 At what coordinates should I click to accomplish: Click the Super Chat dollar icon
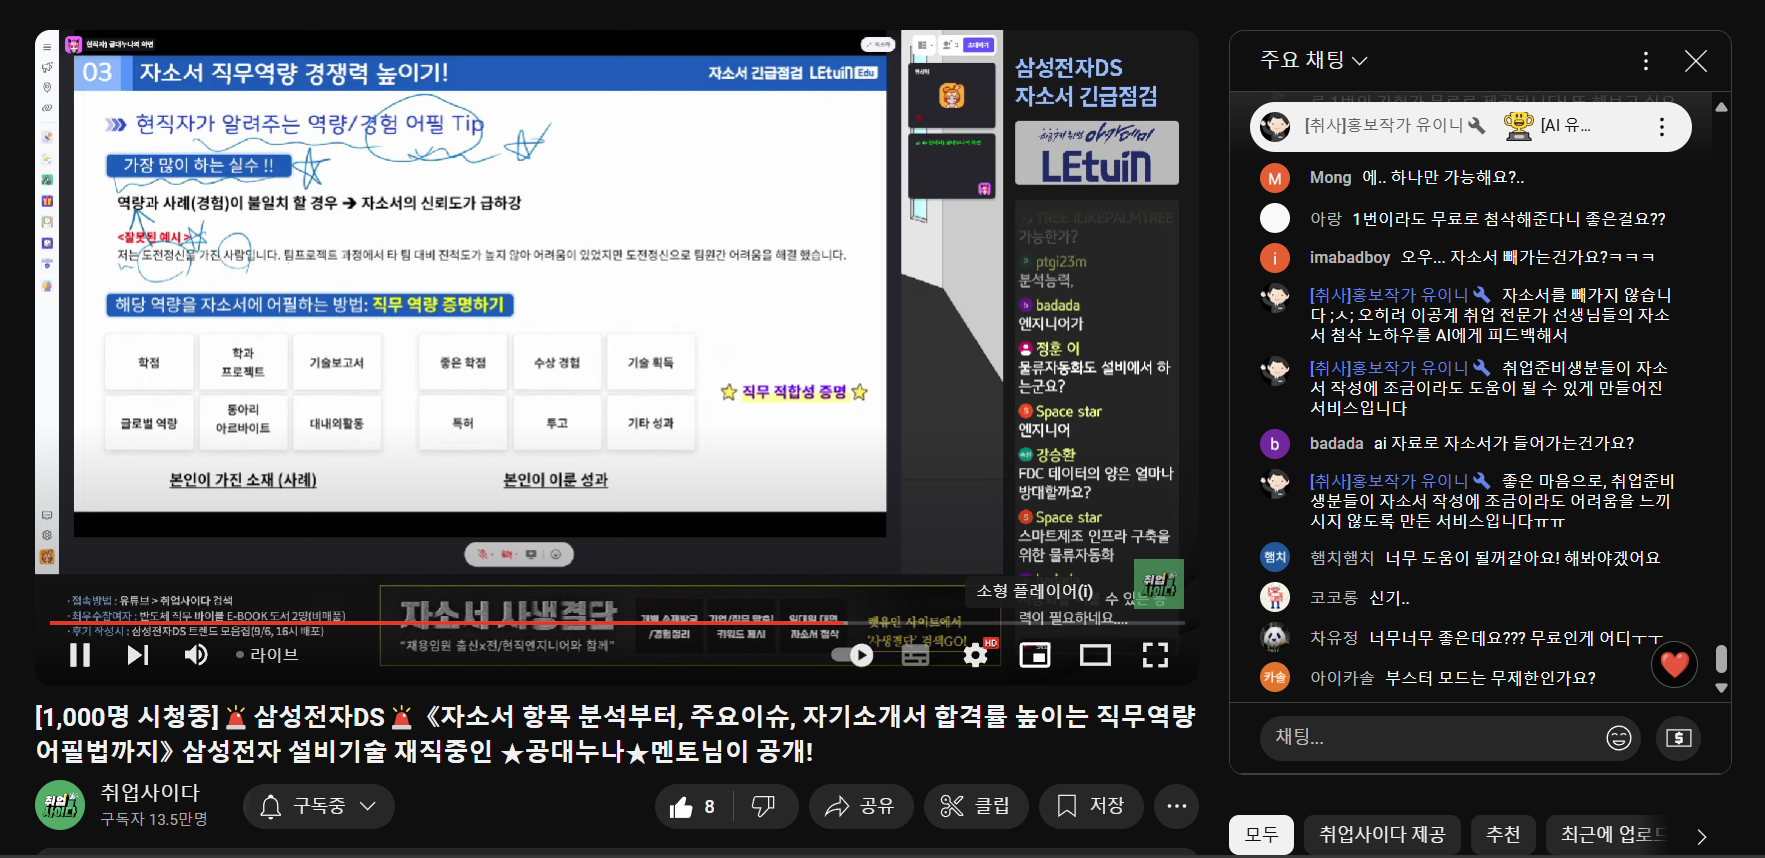click(1679, 738)
